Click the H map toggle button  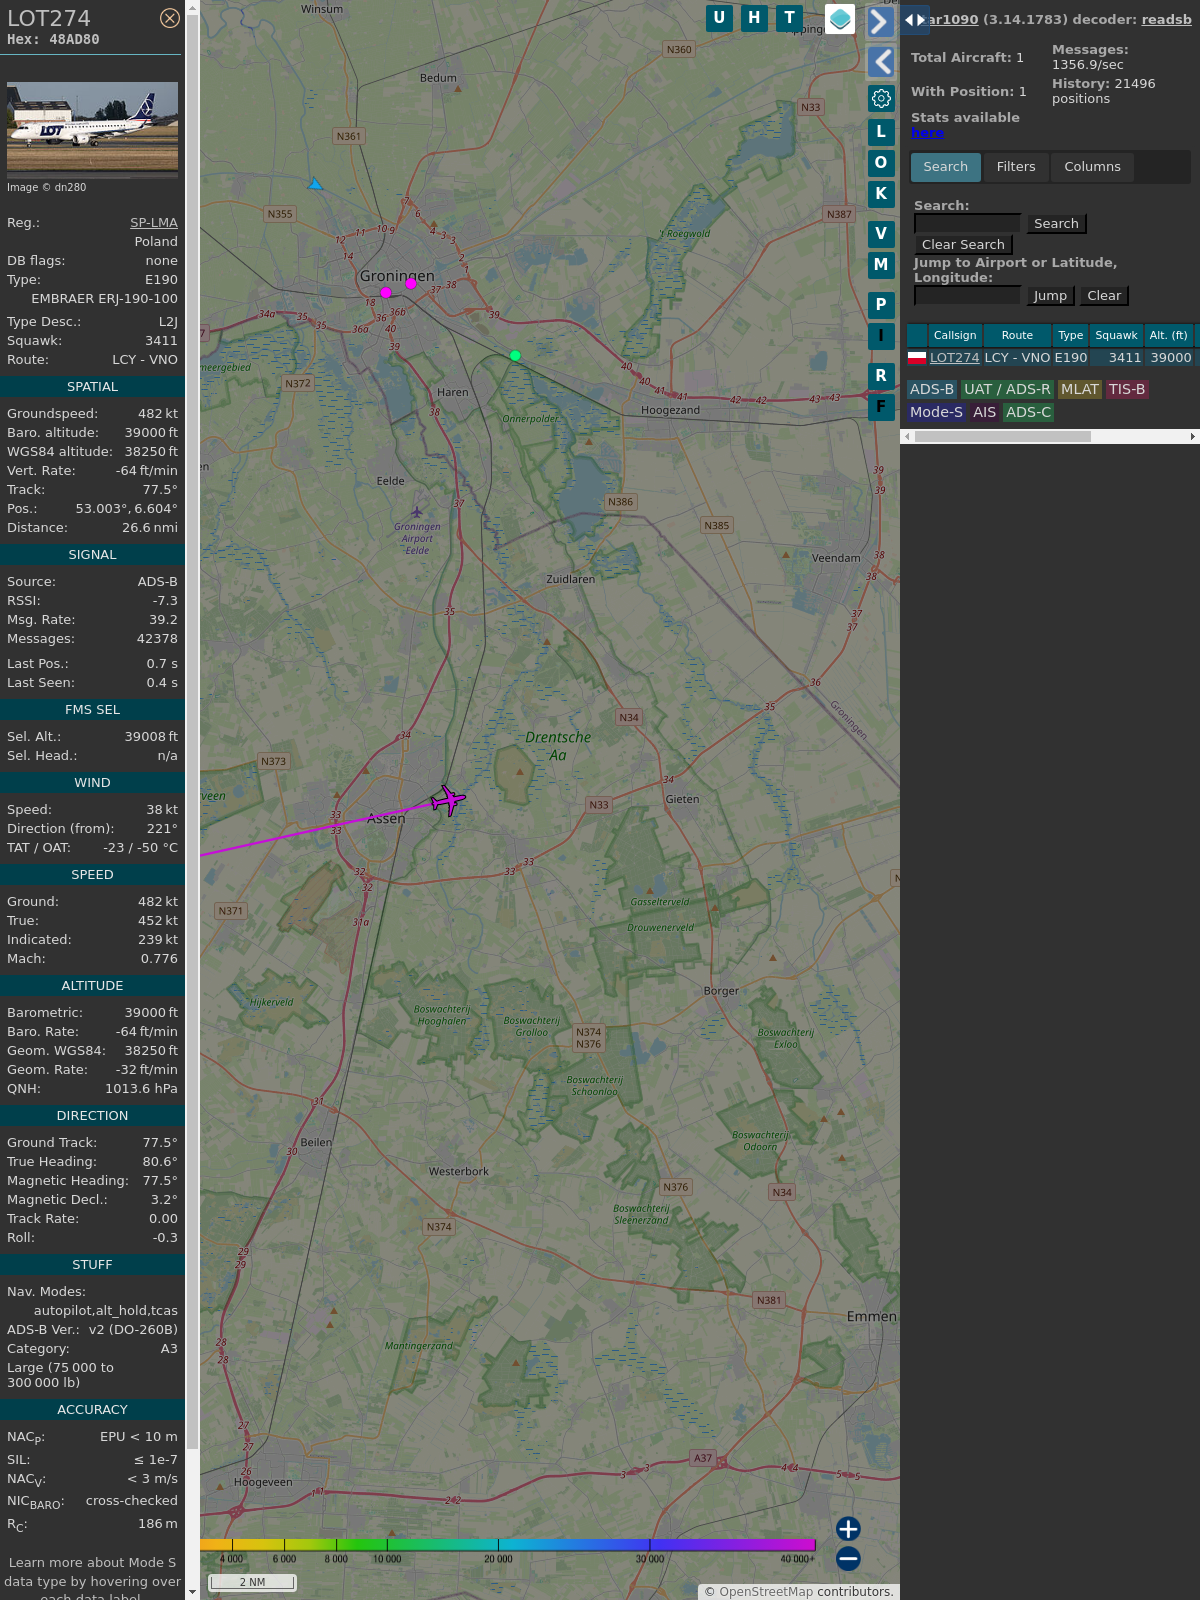click(755, 18)
